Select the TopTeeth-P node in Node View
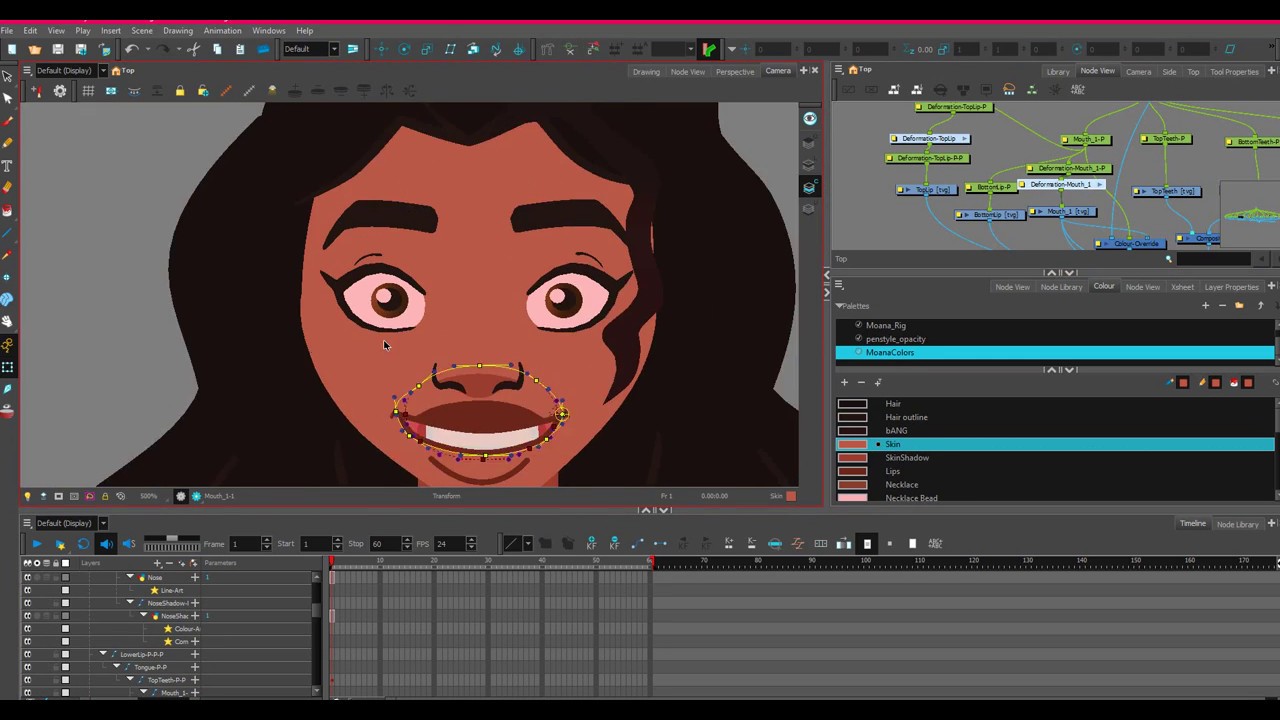Viewport: 1280px width, 720px height. 1166,139
